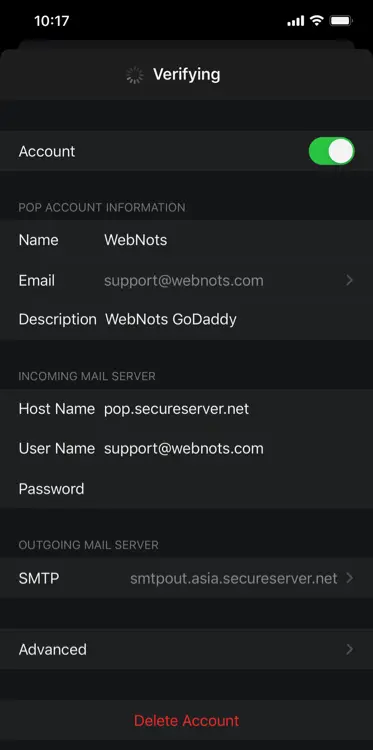
Task: Tap the cellular signal bars icon
Action: tap(296, 21)
